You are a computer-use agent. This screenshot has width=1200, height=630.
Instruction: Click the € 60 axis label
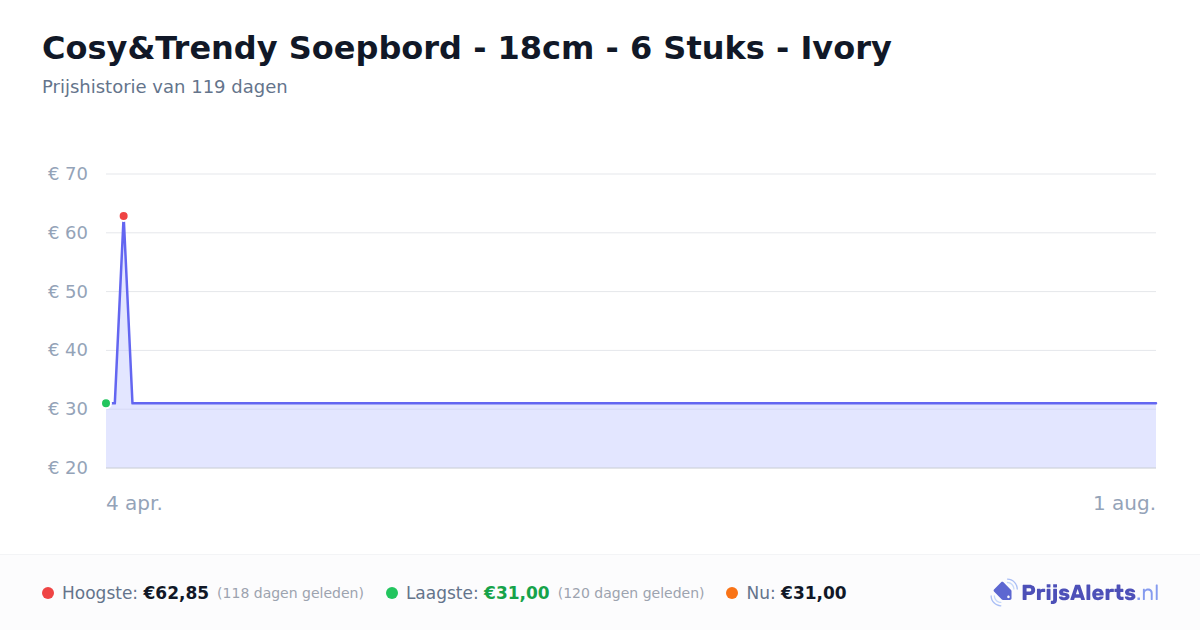click(x=68, y=233)
